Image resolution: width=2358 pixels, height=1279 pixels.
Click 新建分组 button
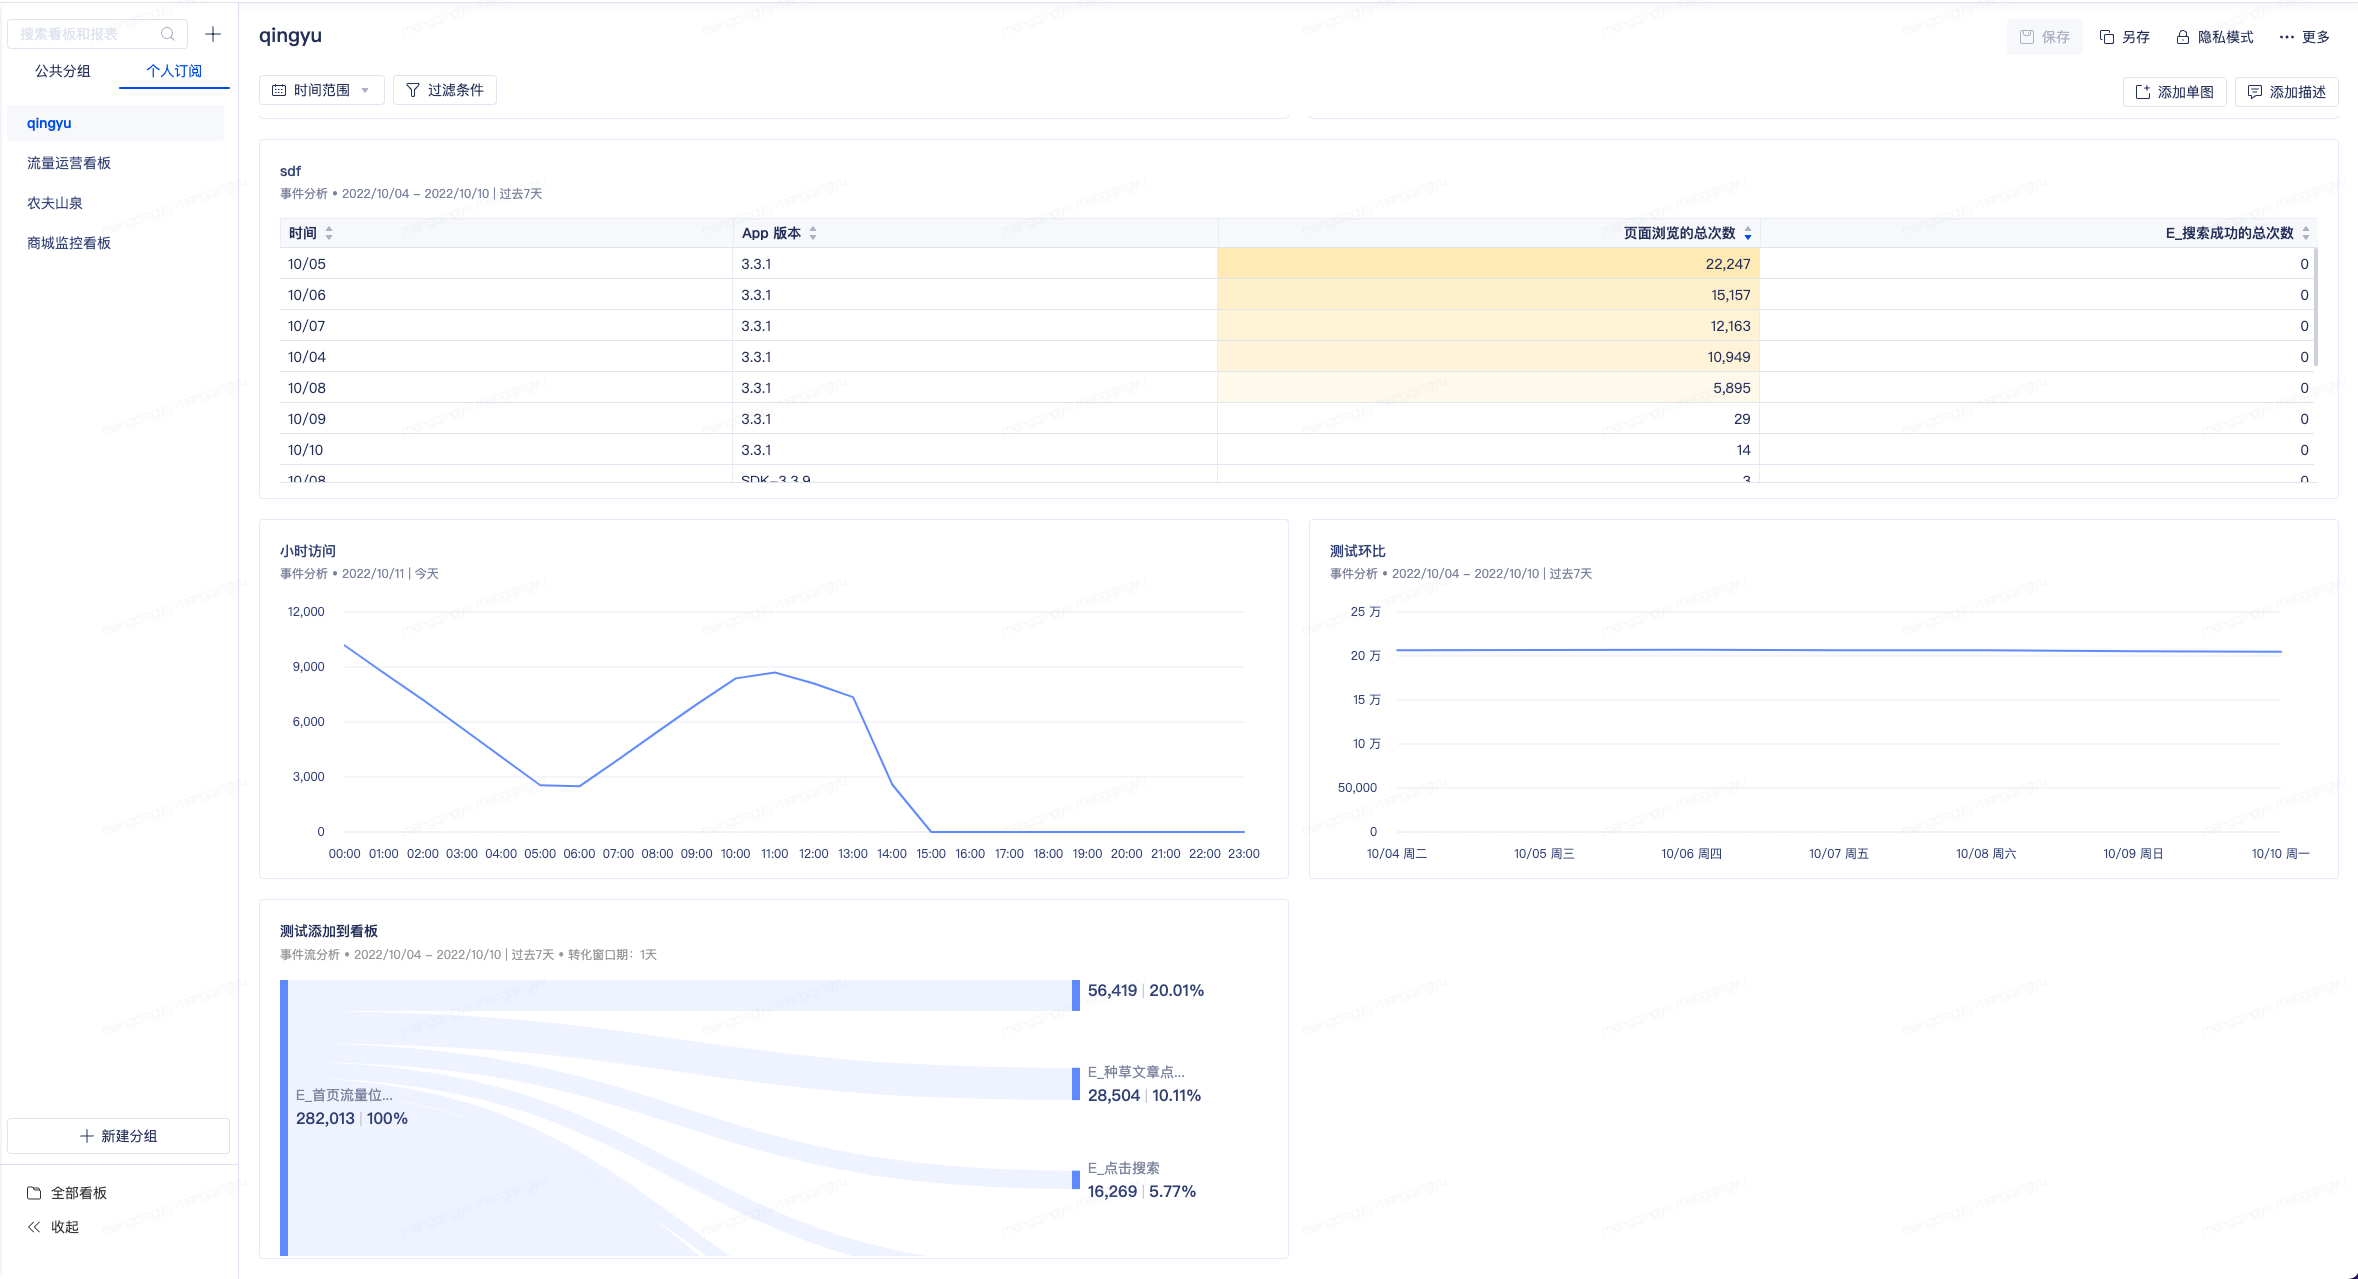tap(118, 1136)
